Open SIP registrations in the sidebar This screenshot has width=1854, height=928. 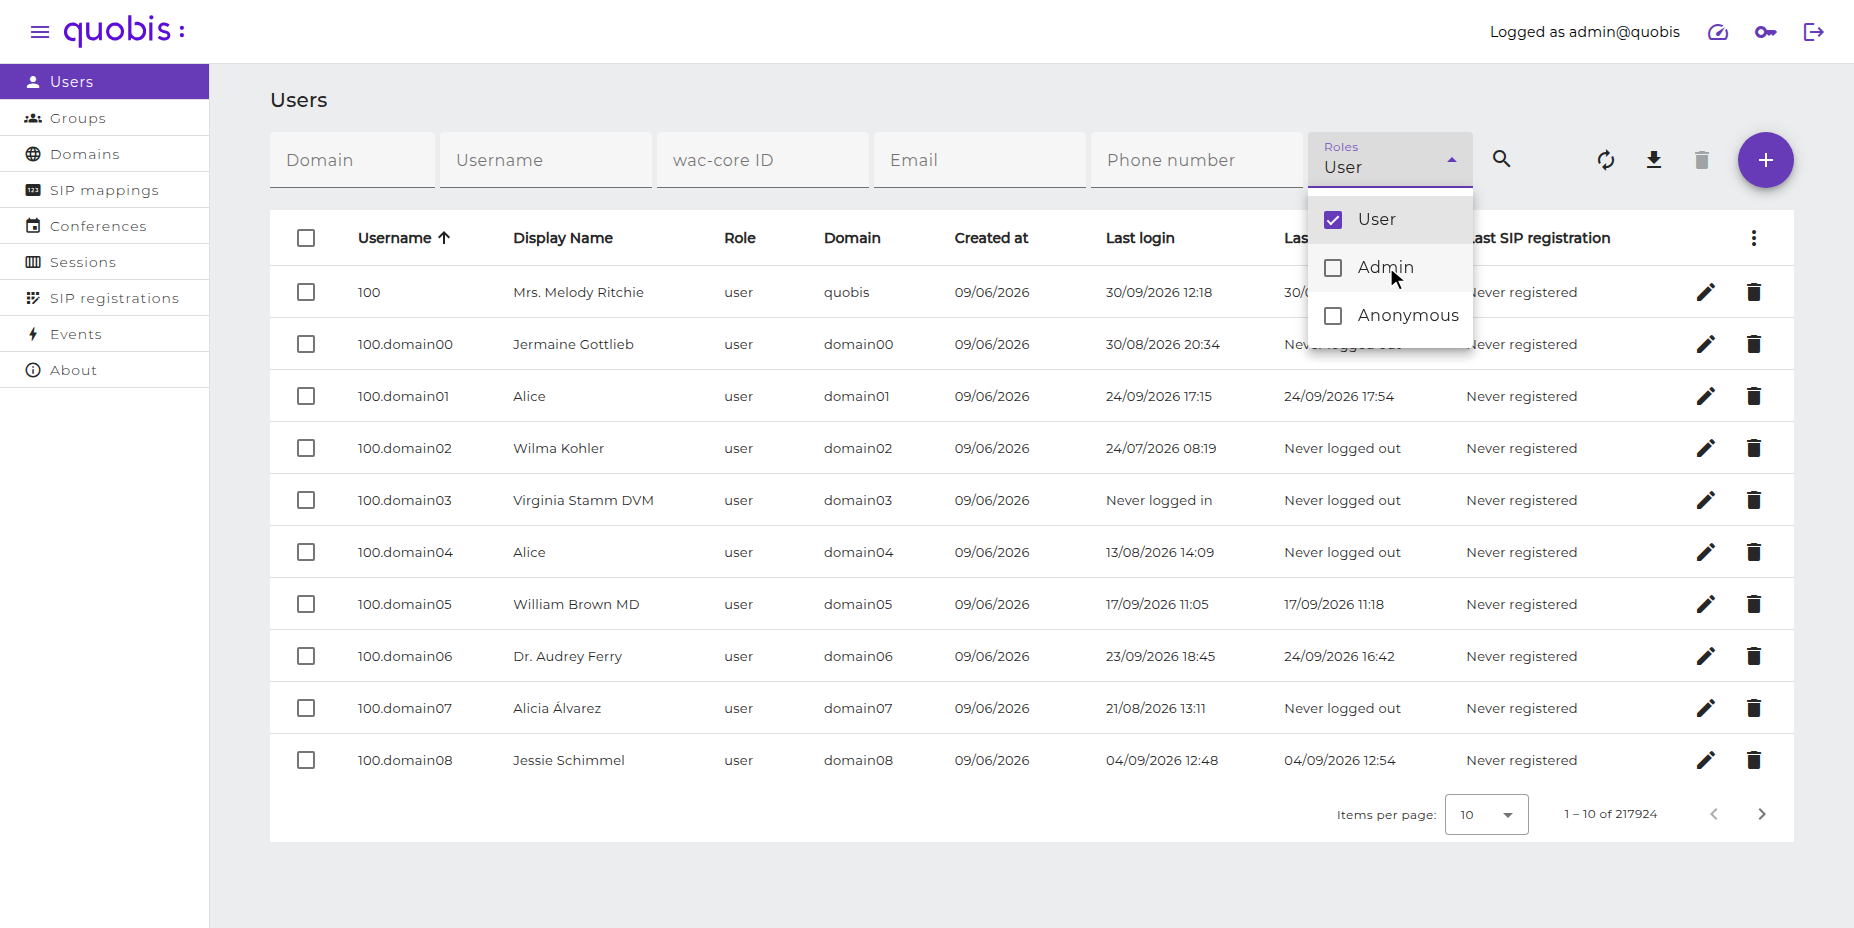pos(104,298)
